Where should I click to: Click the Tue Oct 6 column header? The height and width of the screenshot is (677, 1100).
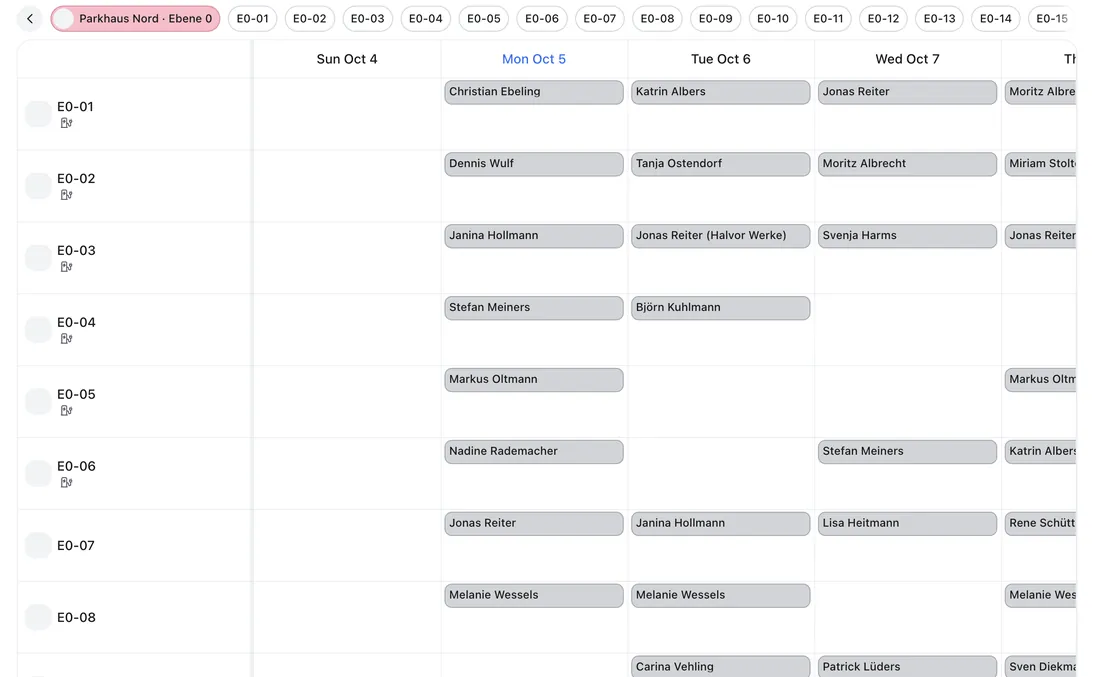click(x=720, y=60)
